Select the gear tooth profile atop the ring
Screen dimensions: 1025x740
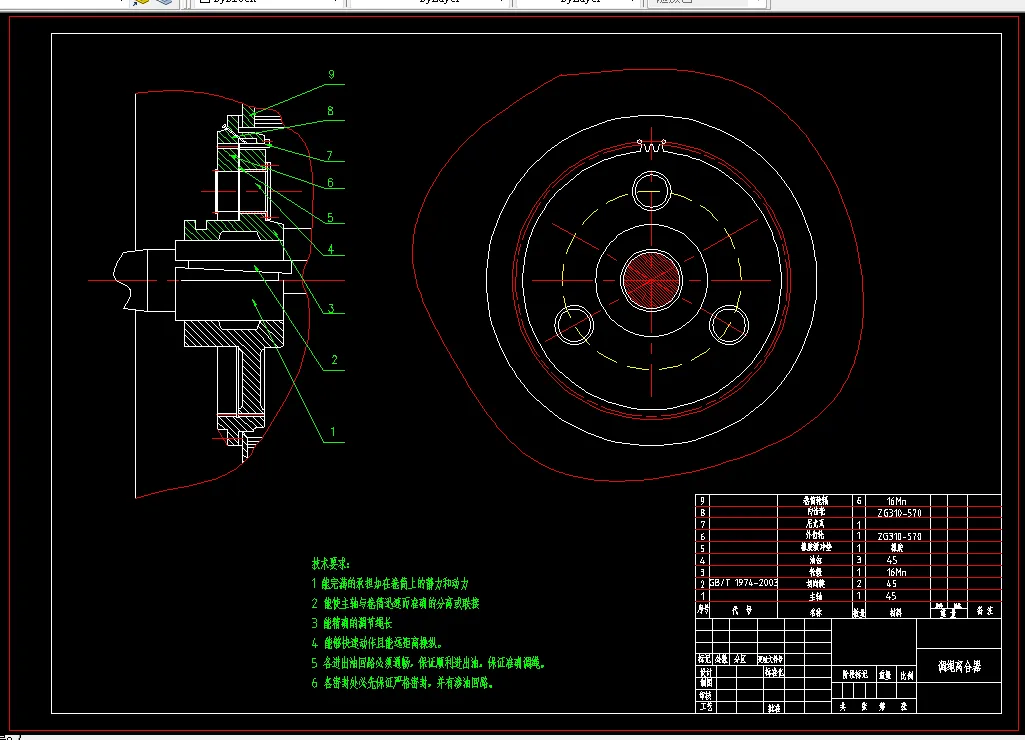[651, 146]
